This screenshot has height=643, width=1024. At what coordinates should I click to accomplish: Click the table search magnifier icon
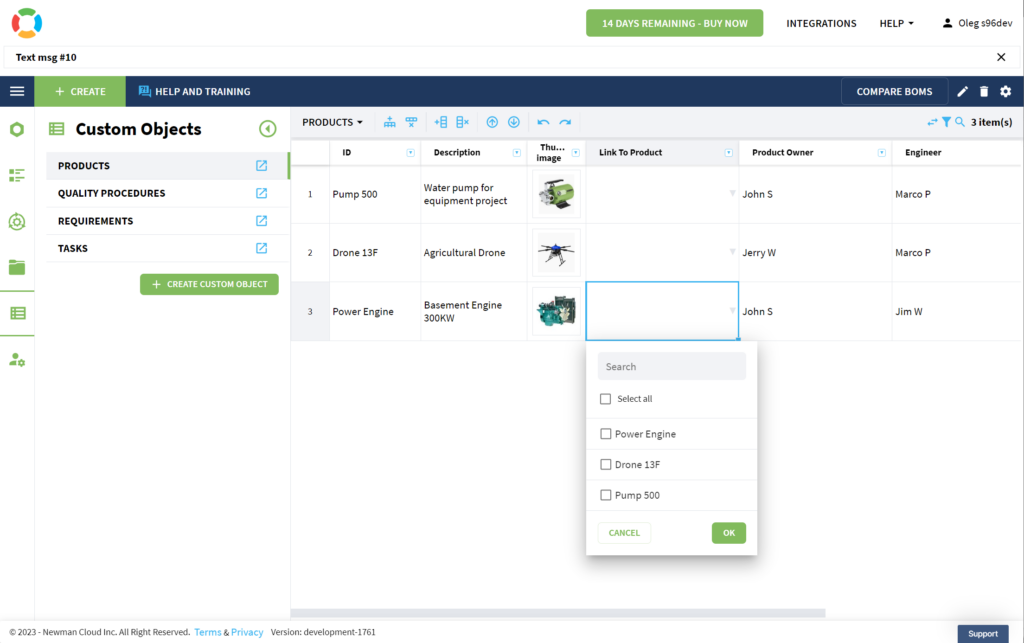960,122
